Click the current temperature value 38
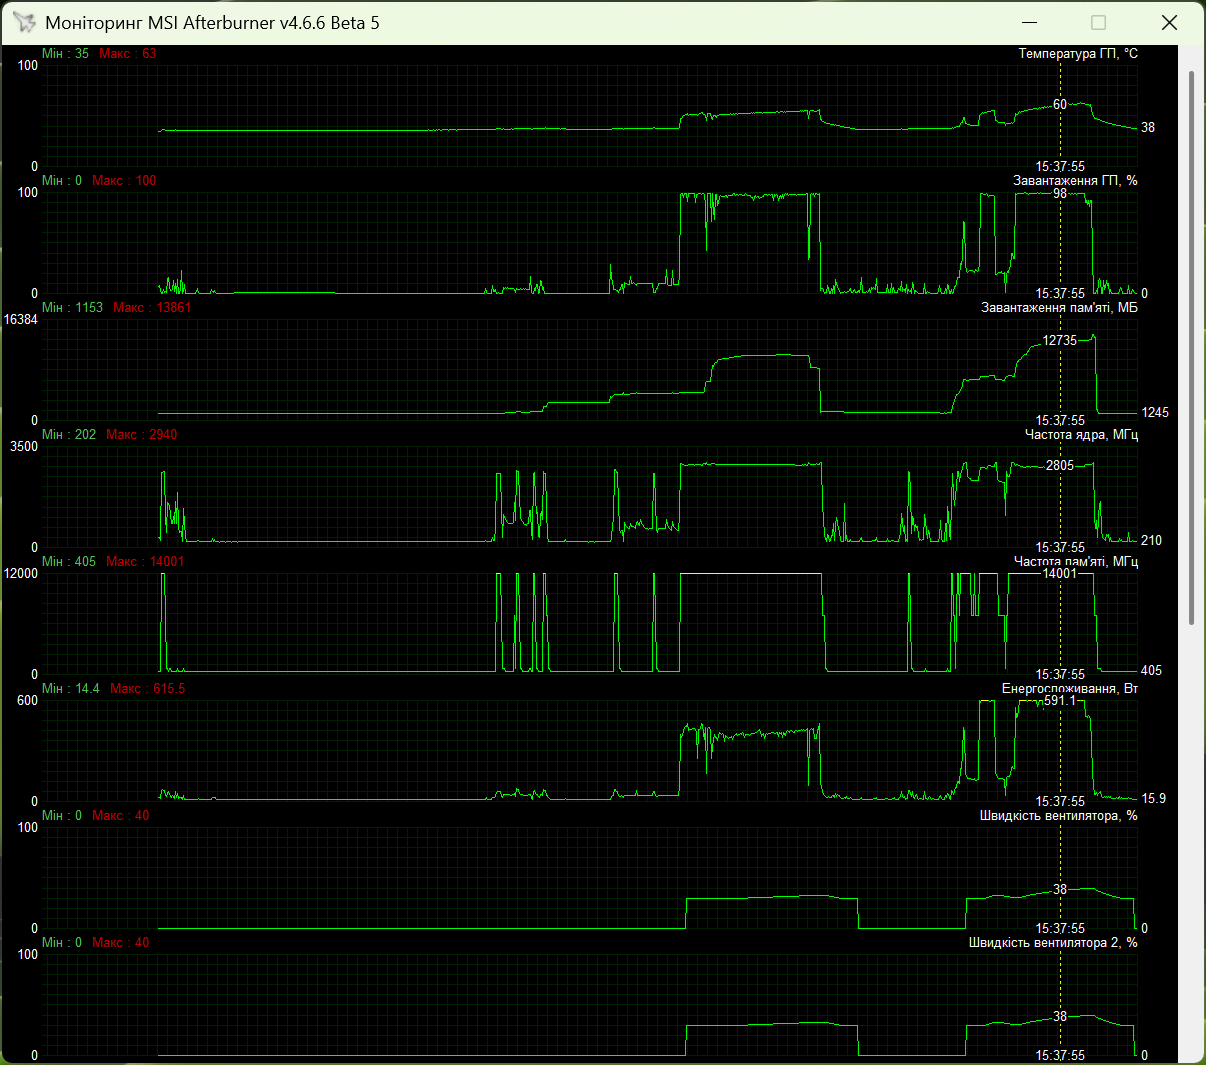This screenshot has height=1065, width=1206. coord(1148,128)
